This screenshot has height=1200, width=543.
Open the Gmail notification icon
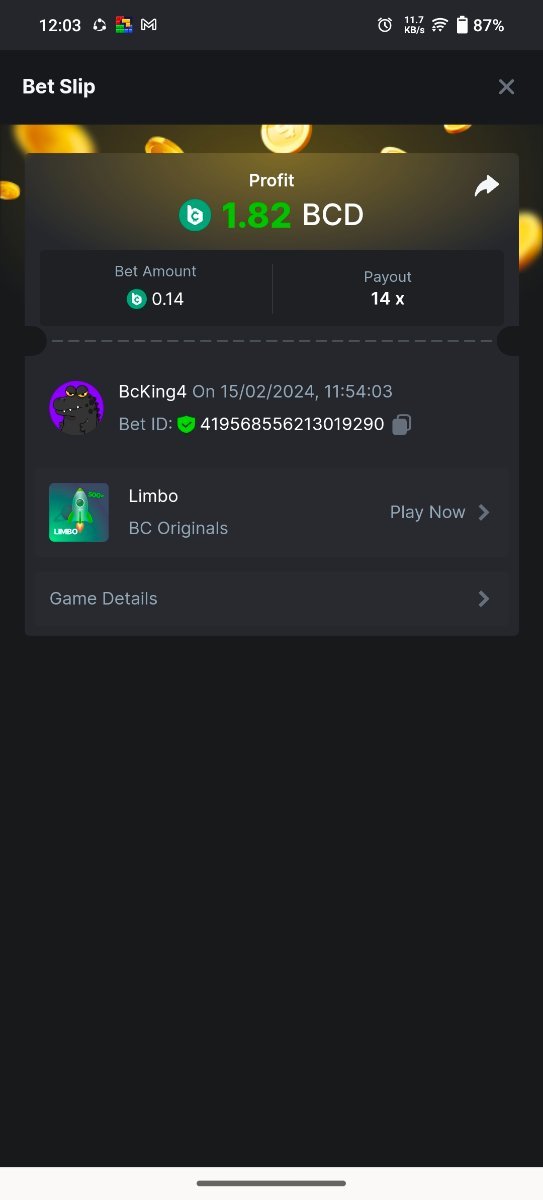(x=149, y=25)
